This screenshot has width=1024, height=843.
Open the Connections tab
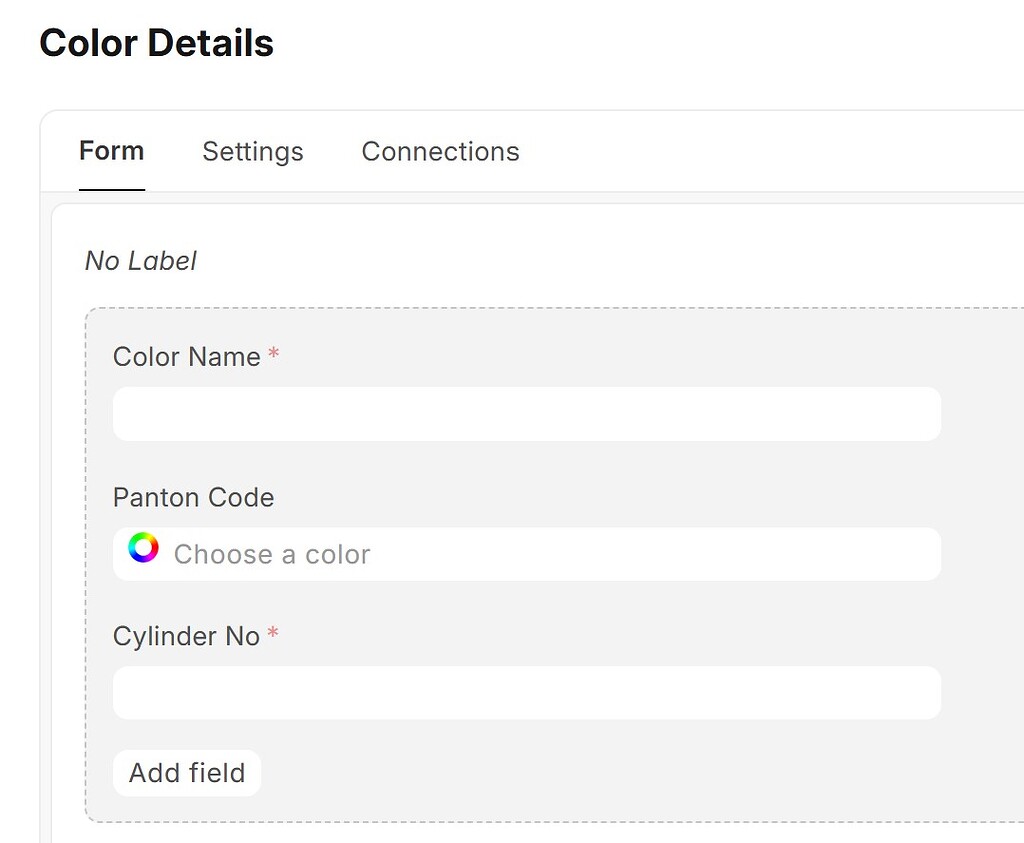(x=440, y=151)
